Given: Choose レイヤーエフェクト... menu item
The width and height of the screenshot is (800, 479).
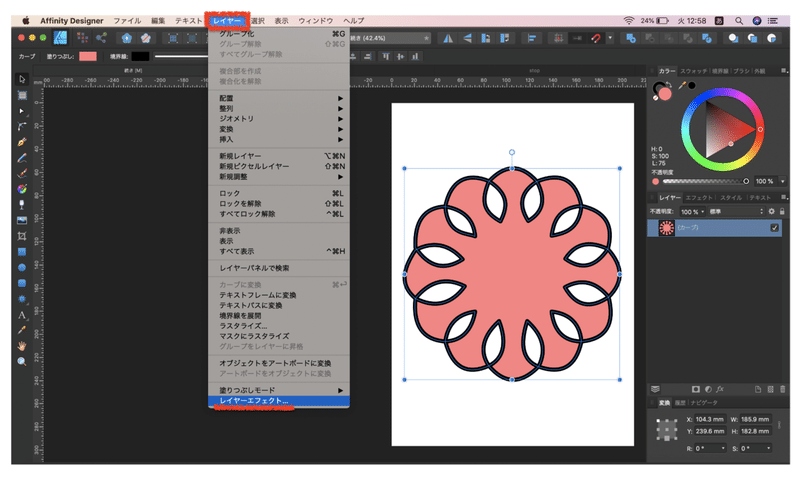Looking at the screenshot, I should point(279,401).
